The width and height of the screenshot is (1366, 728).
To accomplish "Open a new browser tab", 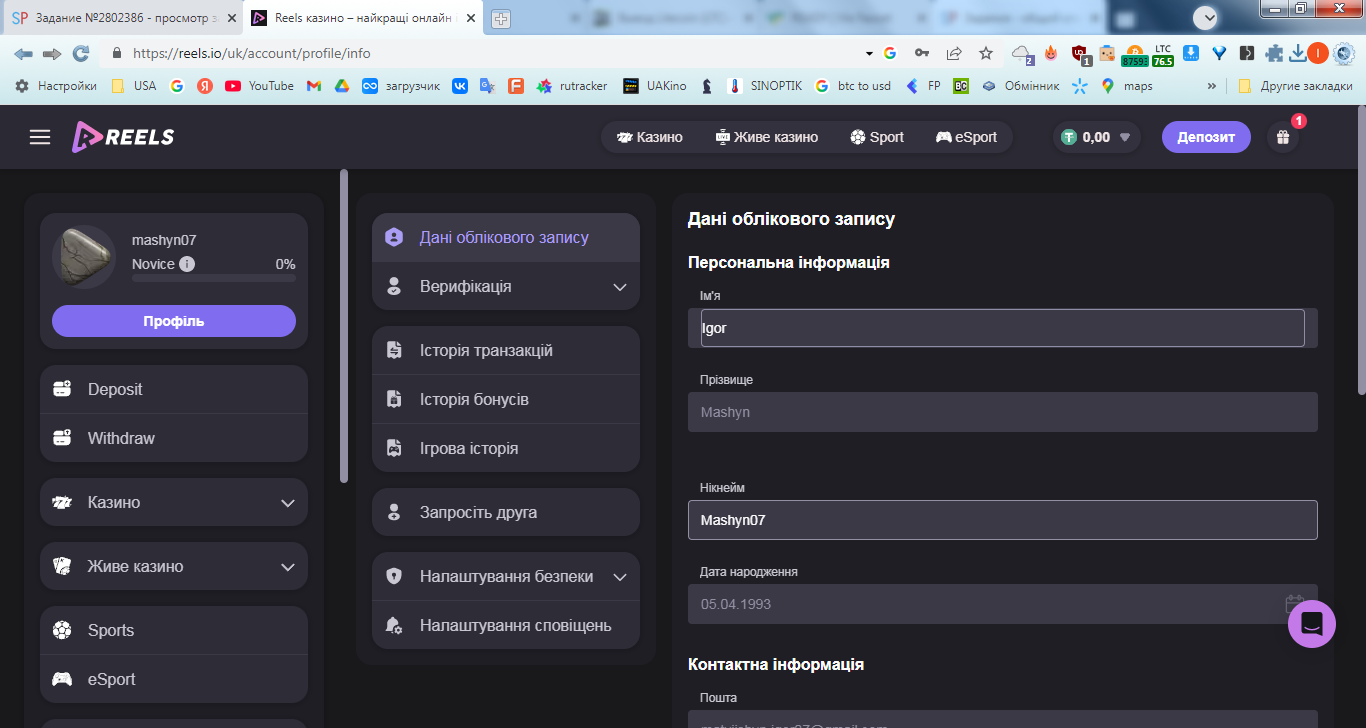I will 501,19.
